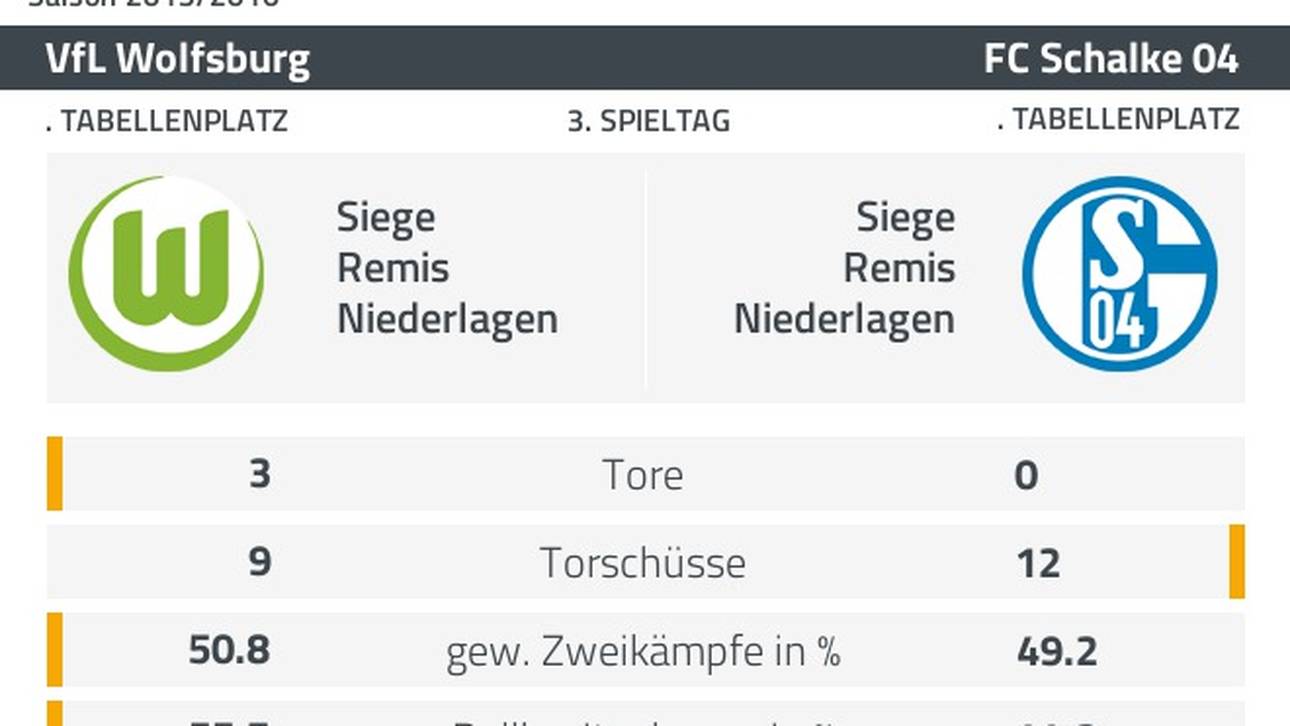Click the orange bar beside Schalke's Torschüsse

pos(1237,562)
